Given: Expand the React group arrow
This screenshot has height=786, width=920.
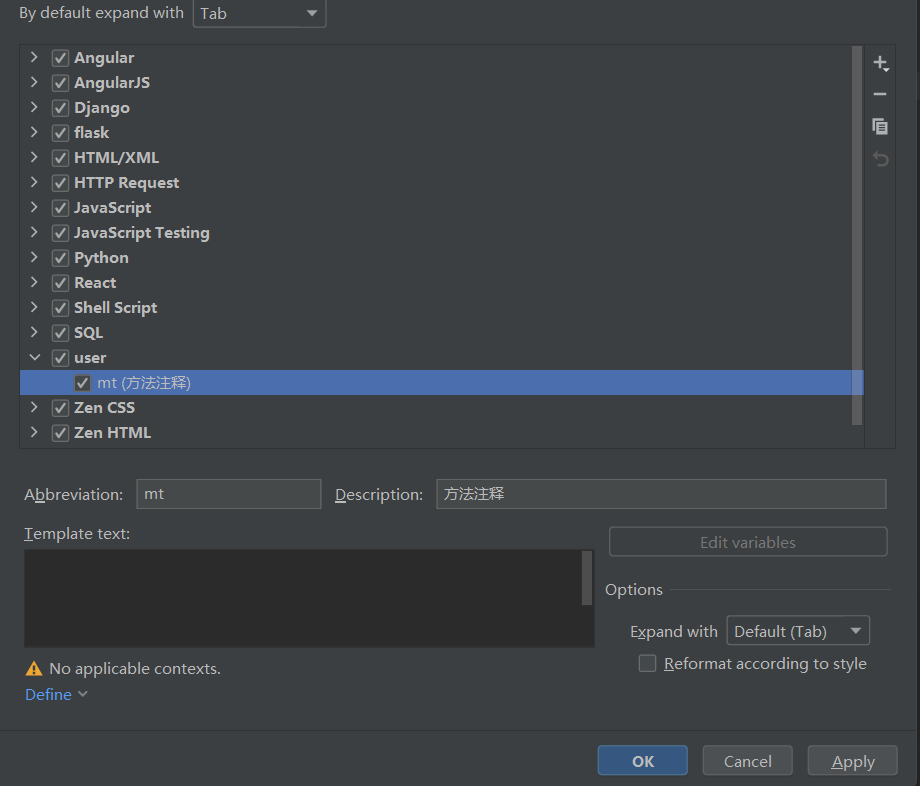Looking at the screenshot, I should (34, 282).
